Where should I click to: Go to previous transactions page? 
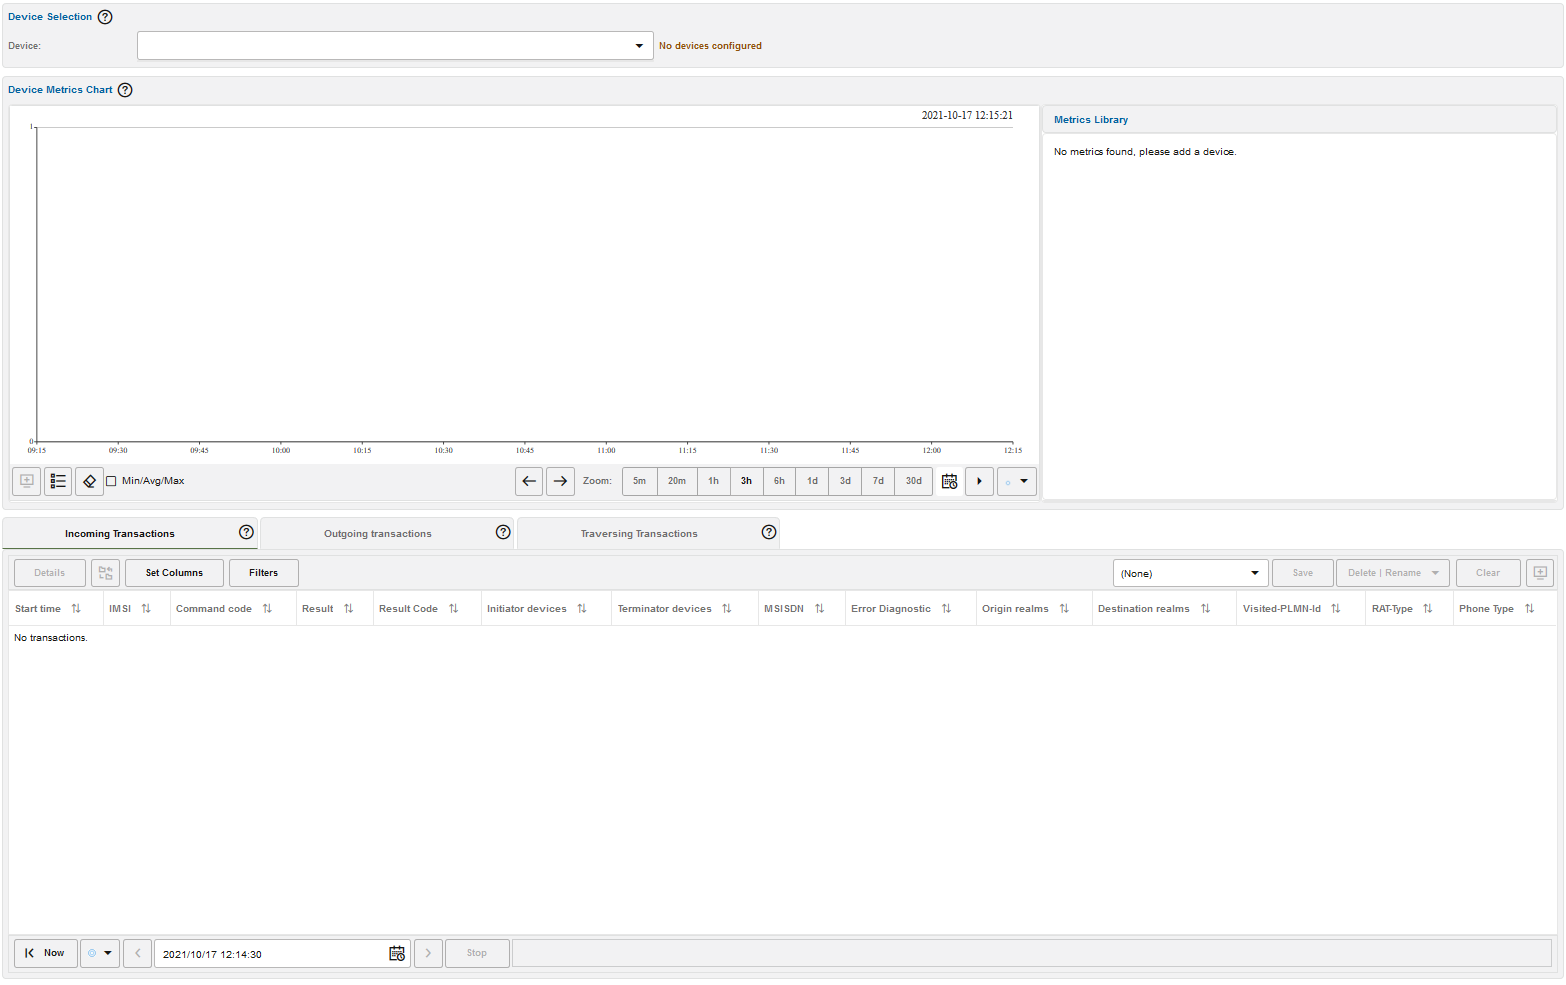[138, 953]
